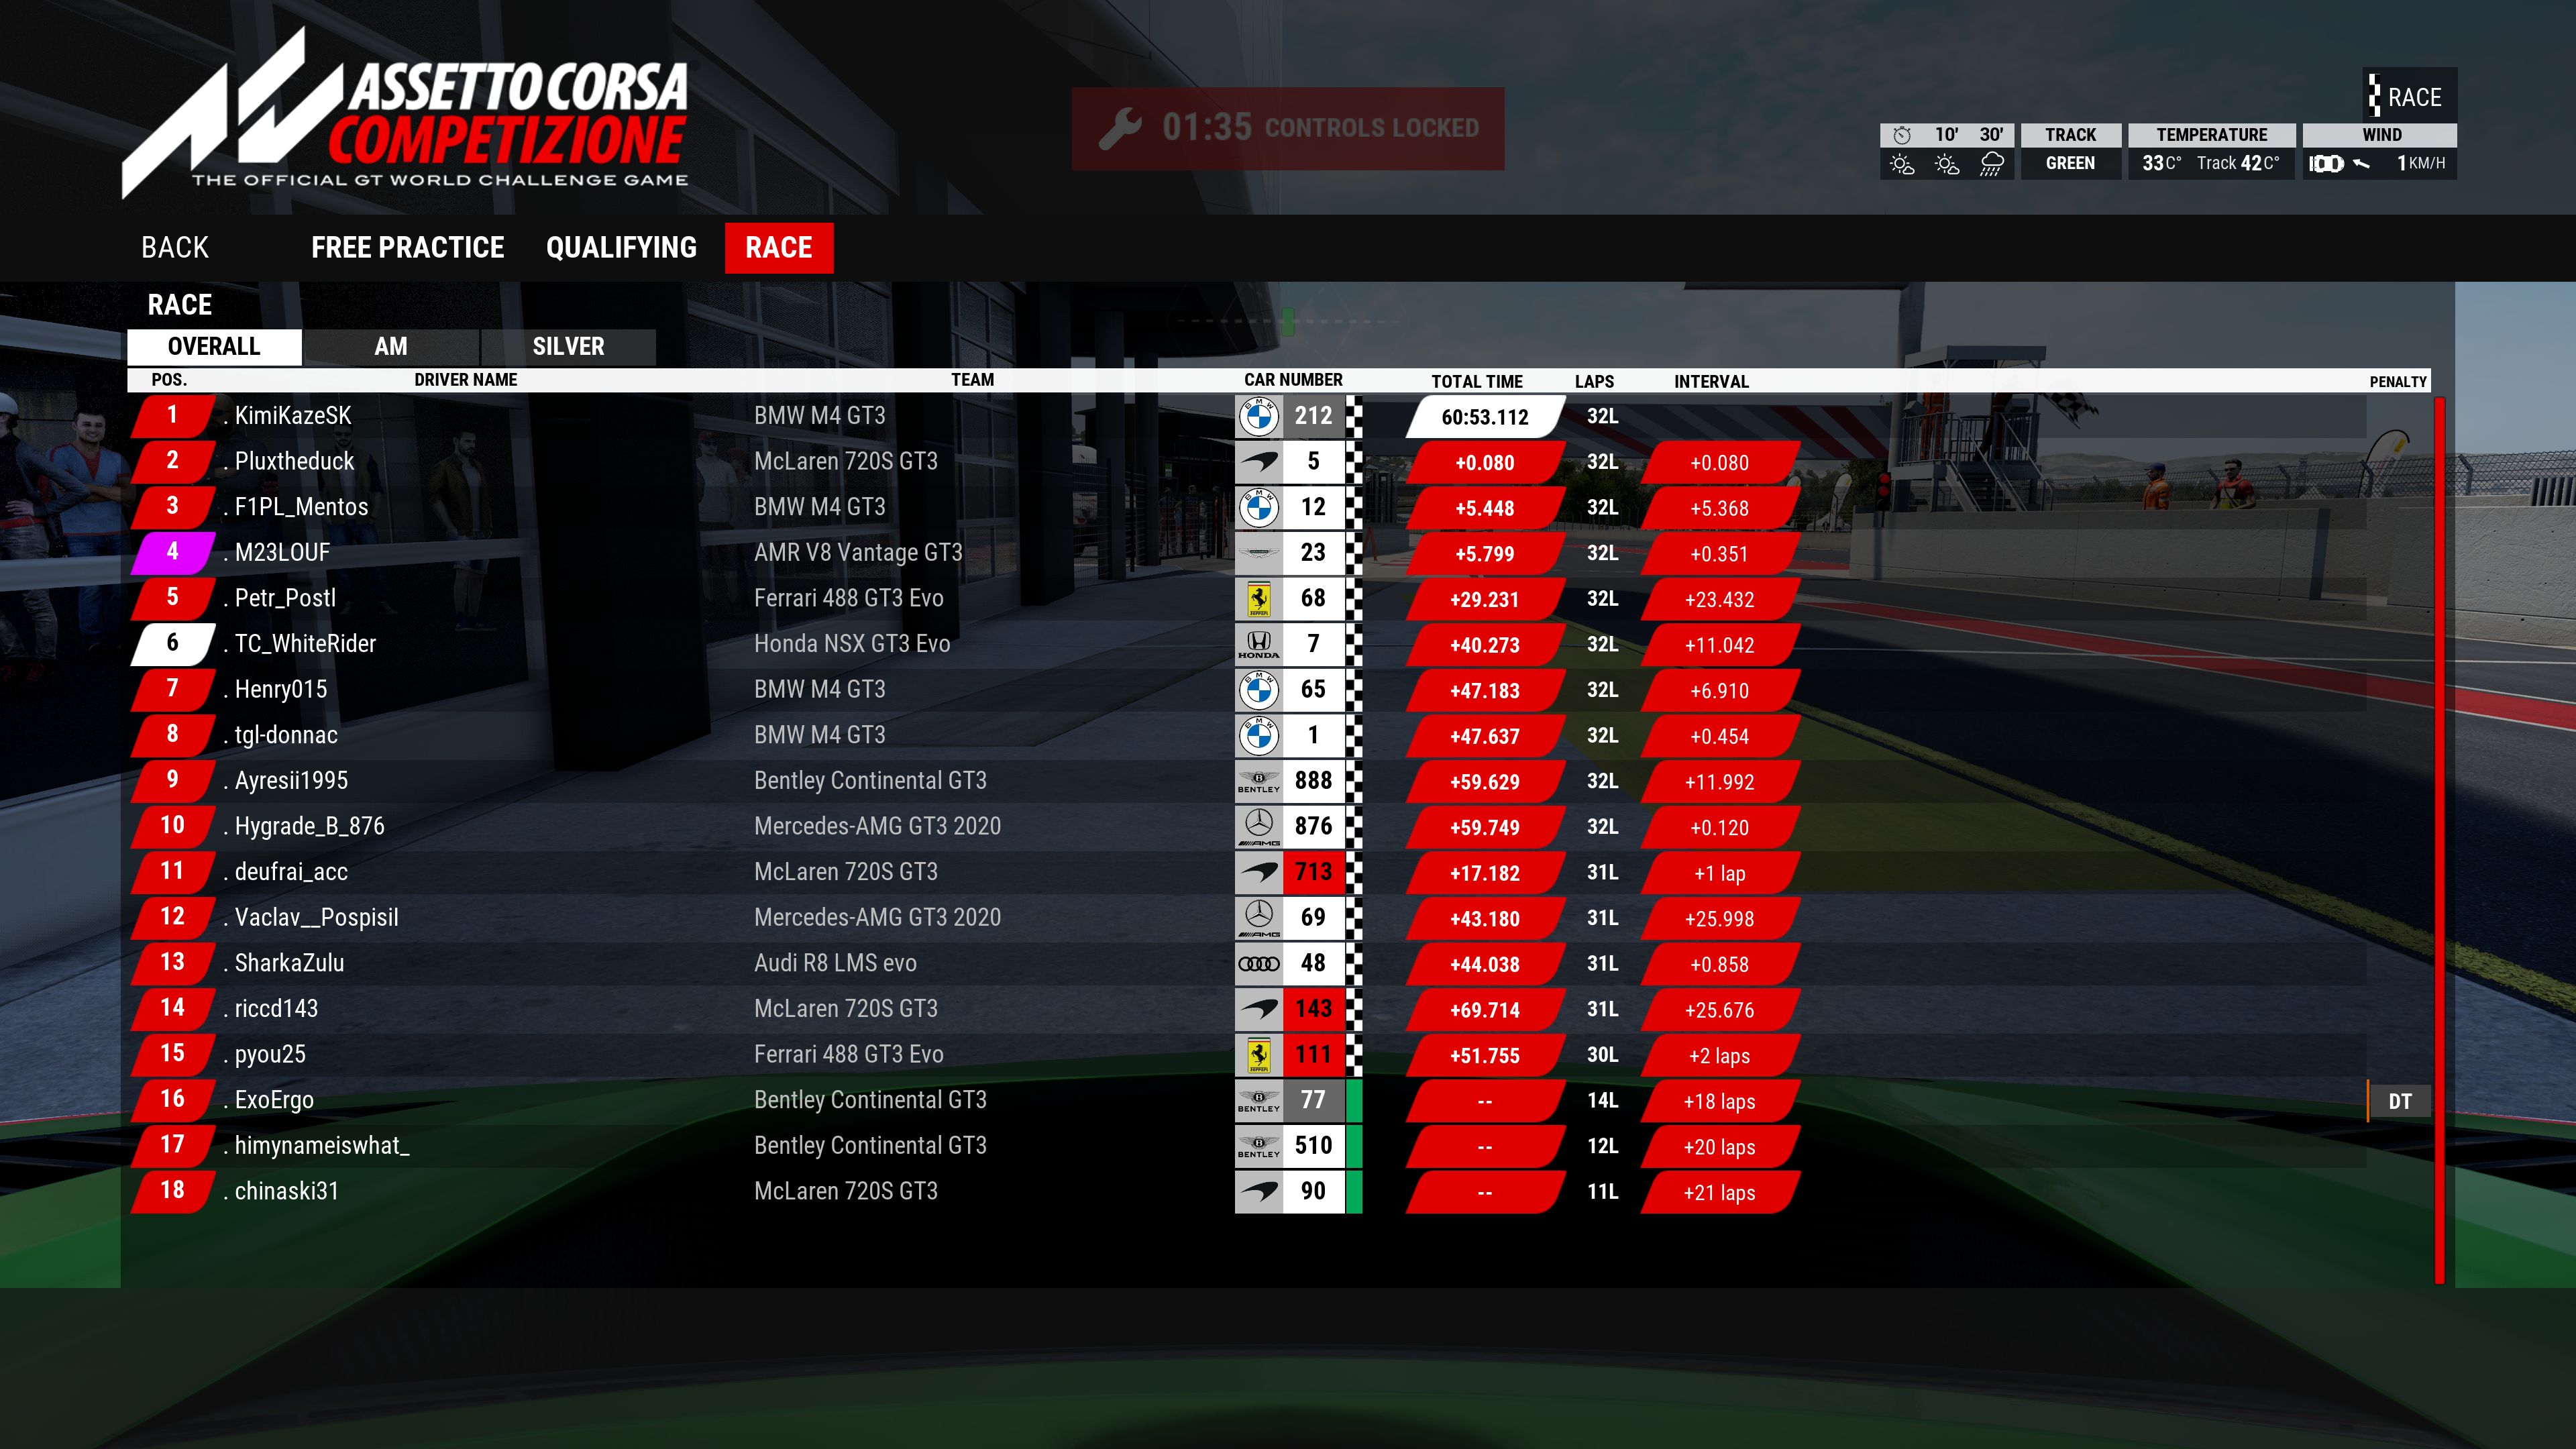
Task: Click the wrench icon in controls locked banner
Action: (x=1120, y=128)
